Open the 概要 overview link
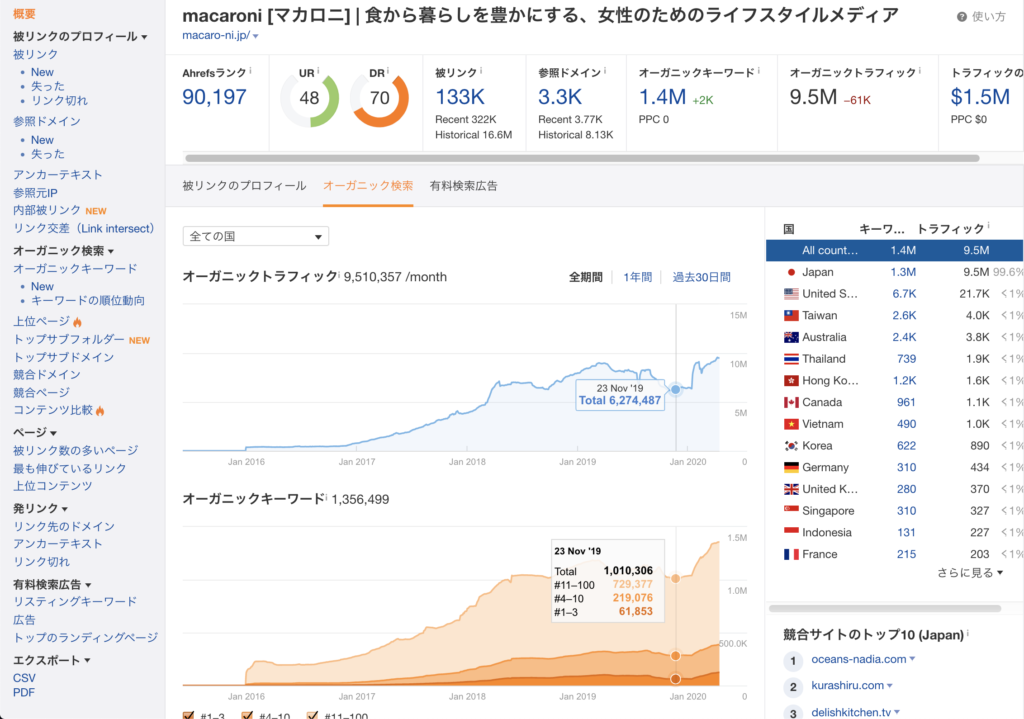The width and height of the screenshot is (1024, 719). 24,14
